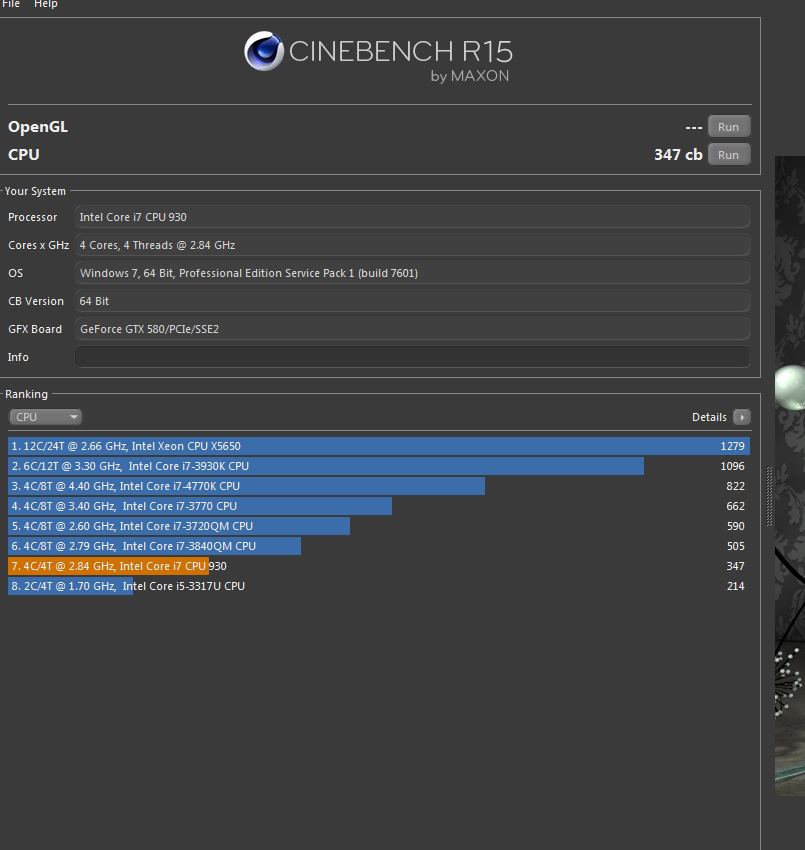Click the 347 cb CPU score
The height and width of the screenshot is (850, 805).
[x=678, y=154]
